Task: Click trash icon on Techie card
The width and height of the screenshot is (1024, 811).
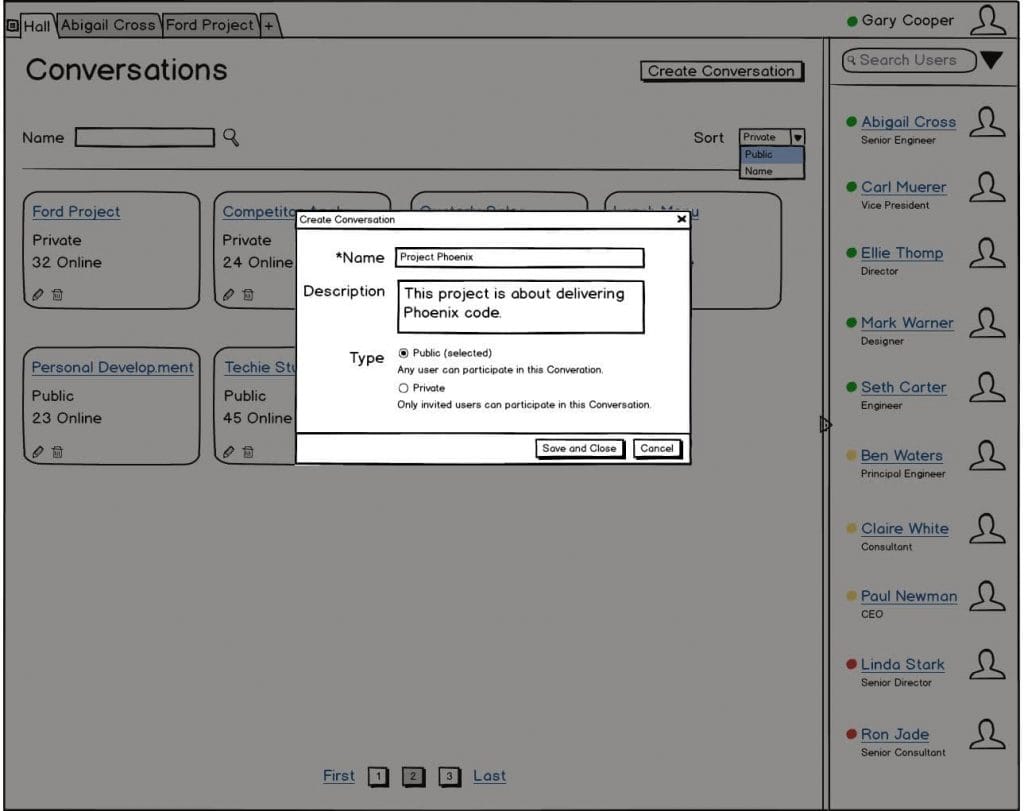Action: [248, 451]
